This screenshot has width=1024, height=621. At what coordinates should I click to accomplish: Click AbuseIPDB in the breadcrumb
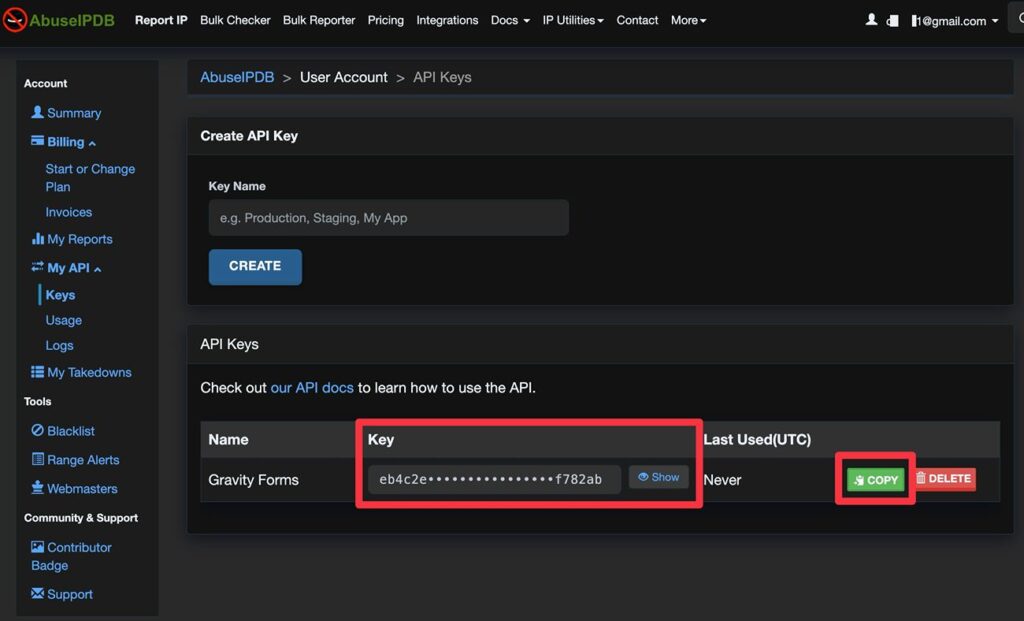237,77
